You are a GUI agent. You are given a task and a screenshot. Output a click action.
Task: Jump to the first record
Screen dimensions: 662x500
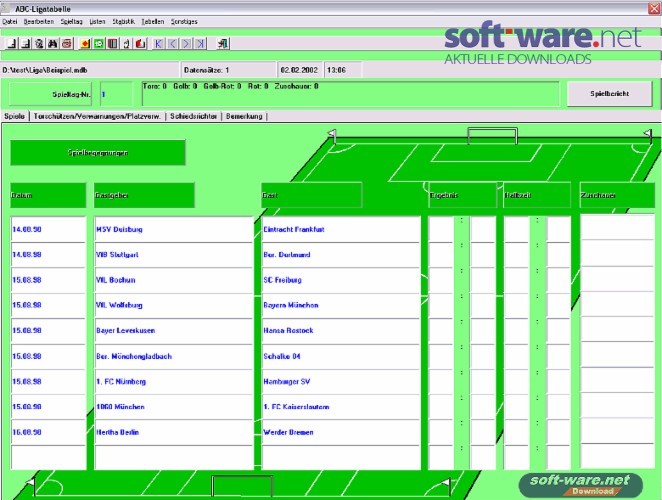[x=158, y=43]
